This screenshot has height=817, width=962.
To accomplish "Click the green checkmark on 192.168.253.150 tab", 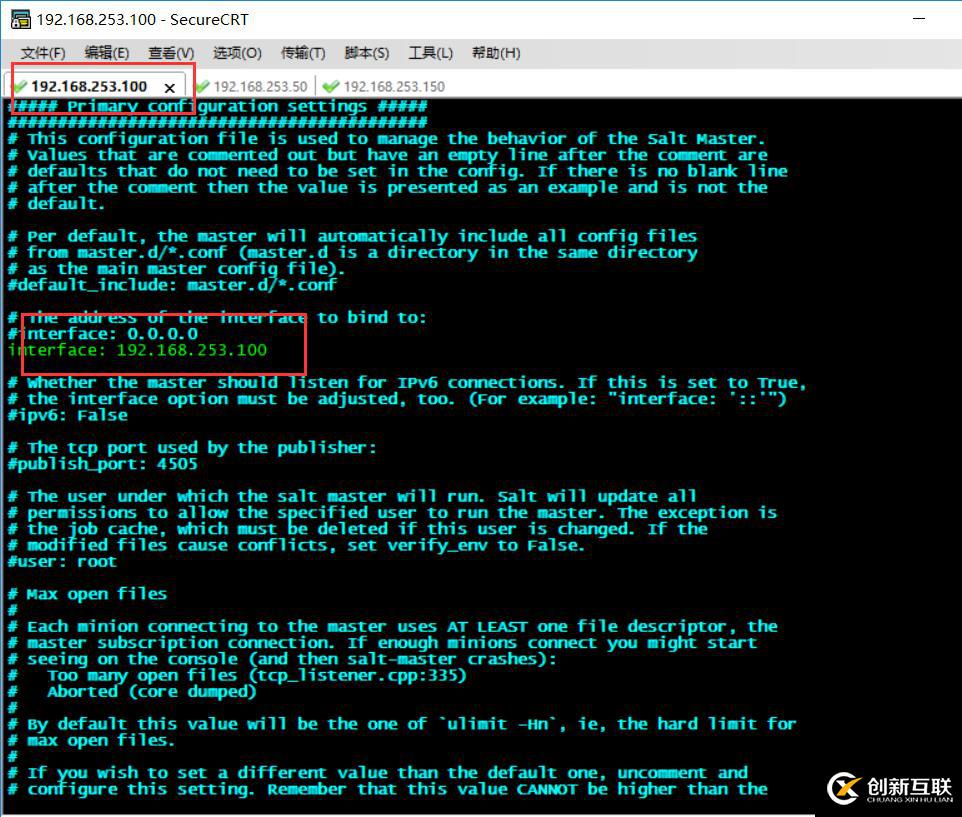I will (x=331, y=86).
